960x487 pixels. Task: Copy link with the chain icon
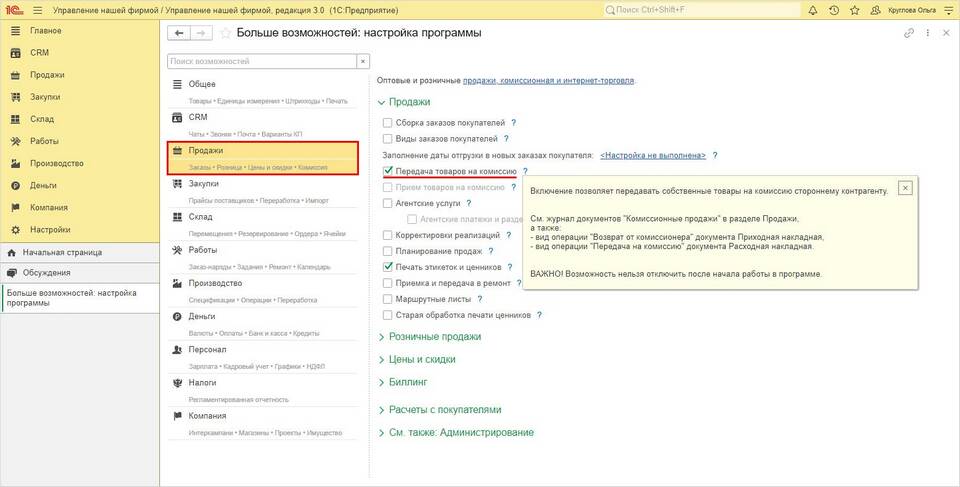pyautogui.click(x=909, y=33)
